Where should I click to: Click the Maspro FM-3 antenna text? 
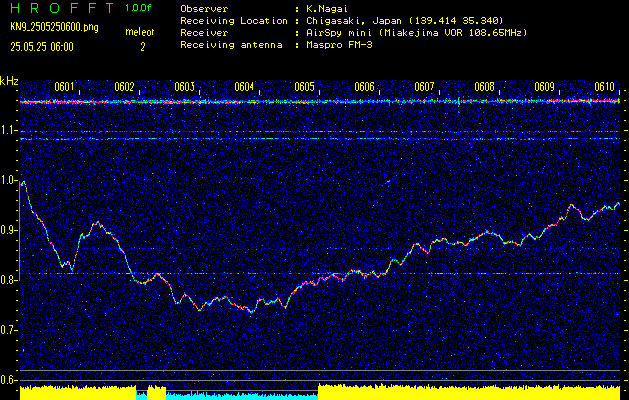tap(339, 45)
